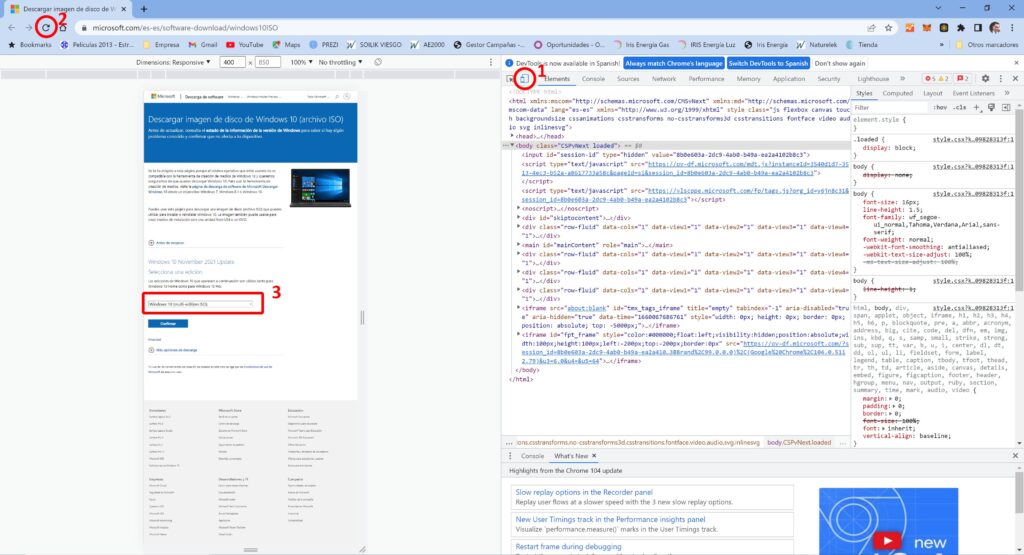Open the YouTube bookmark
Screen dimensions: 1024x555
[x=244, y=45]
